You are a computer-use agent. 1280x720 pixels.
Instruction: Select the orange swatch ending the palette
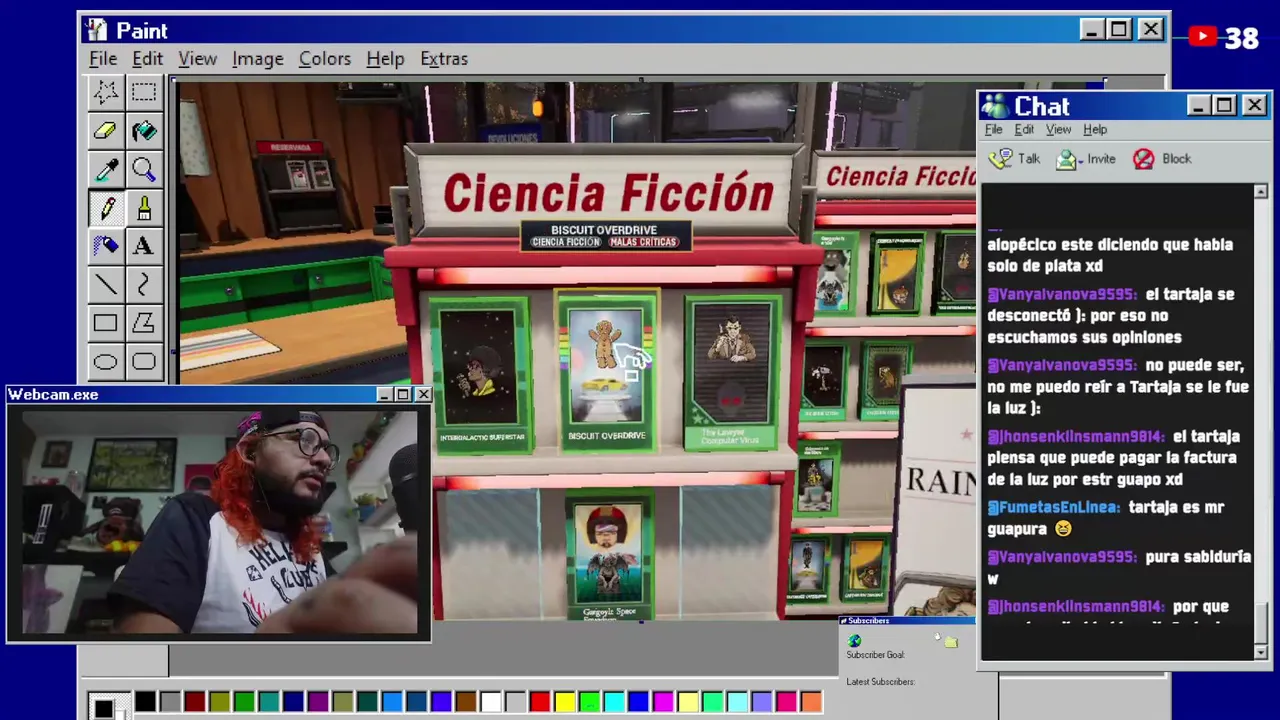(811, 702)
